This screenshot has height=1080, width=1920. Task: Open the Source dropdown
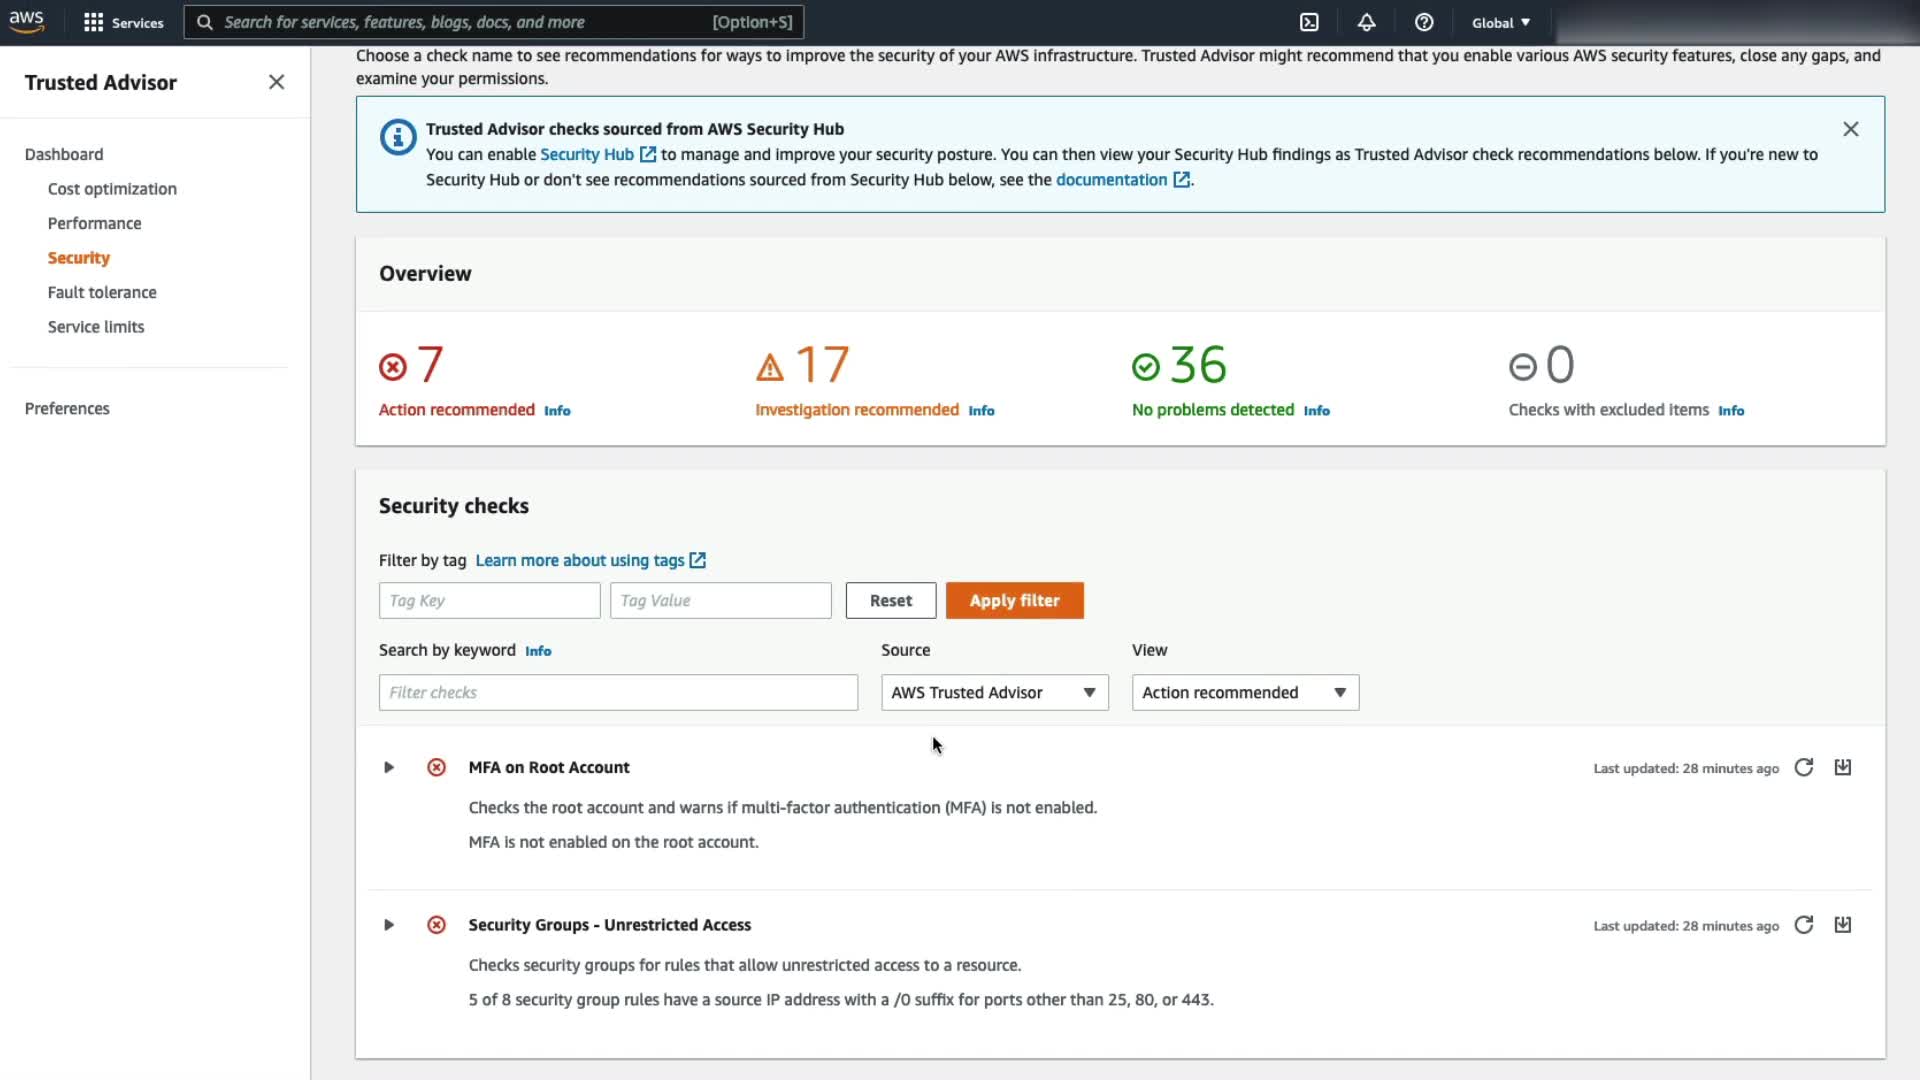click(994, 692)
